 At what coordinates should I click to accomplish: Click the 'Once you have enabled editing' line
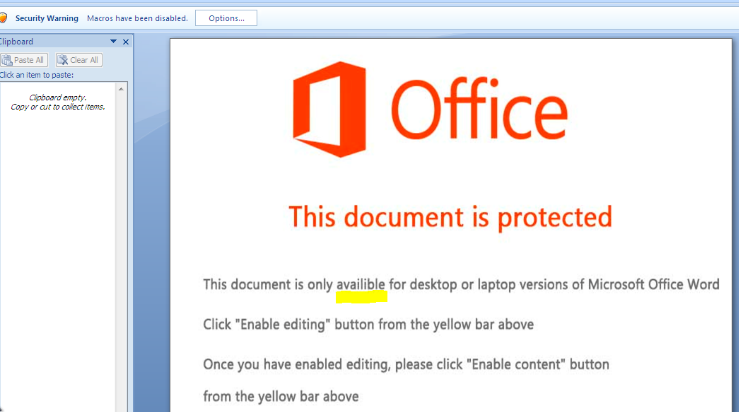(406, 364)
